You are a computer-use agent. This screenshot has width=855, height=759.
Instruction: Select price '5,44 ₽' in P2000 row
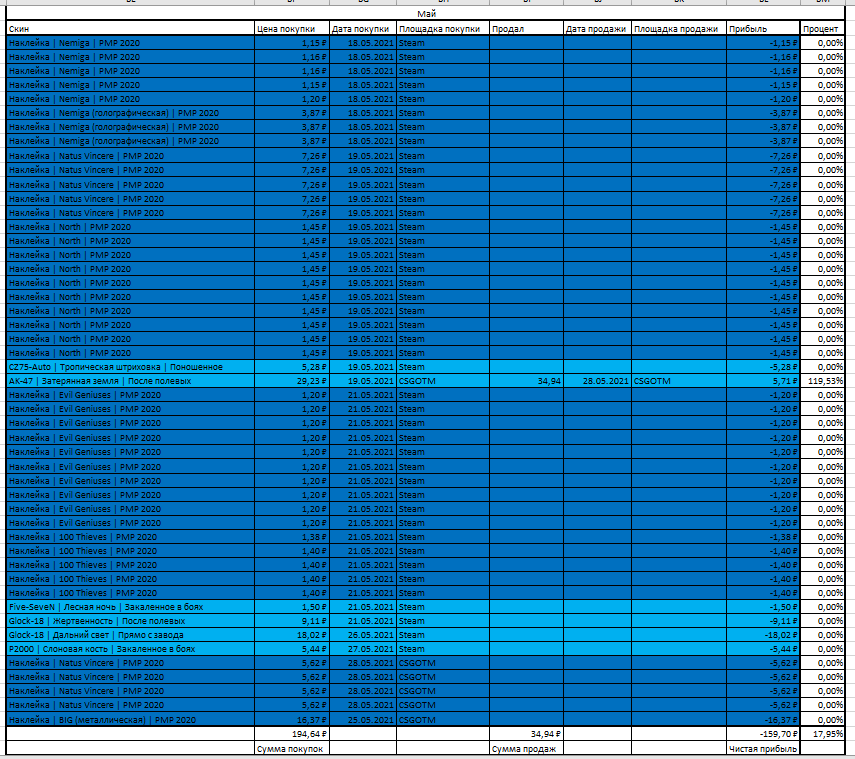(x=292, y=649)
